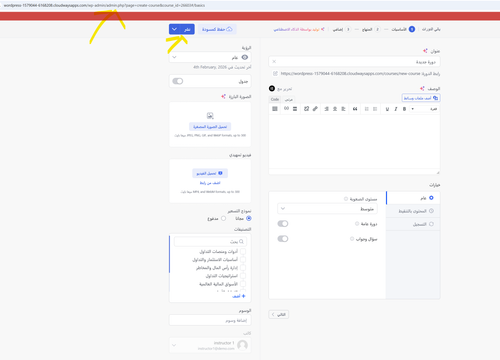Click the أضف plus link under categories
This screenshot has height=360, width=500.
[x=239, y=296]
